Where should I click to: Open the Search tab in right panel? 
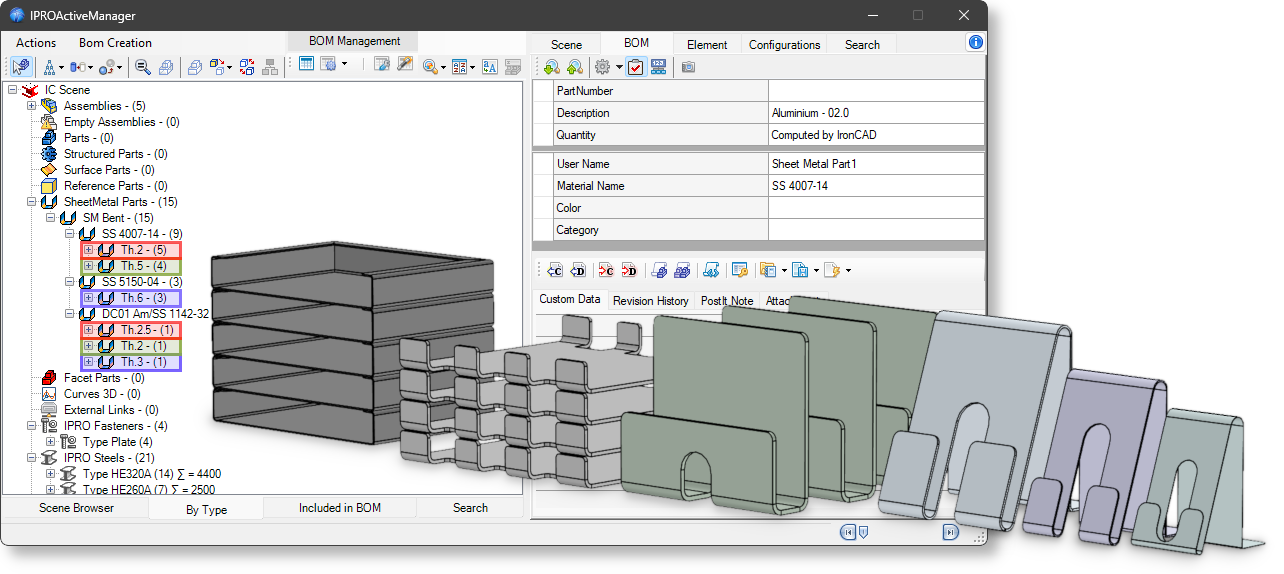pyautogui.click(x=862, y=44)
